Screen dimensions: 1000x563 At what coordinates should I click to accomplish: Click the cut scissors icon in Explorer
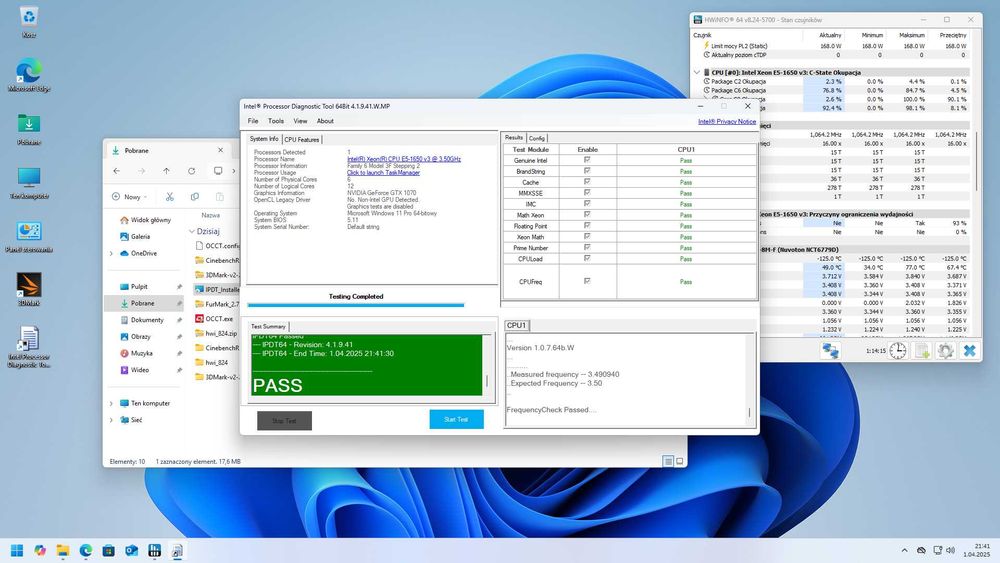(170, 196)
